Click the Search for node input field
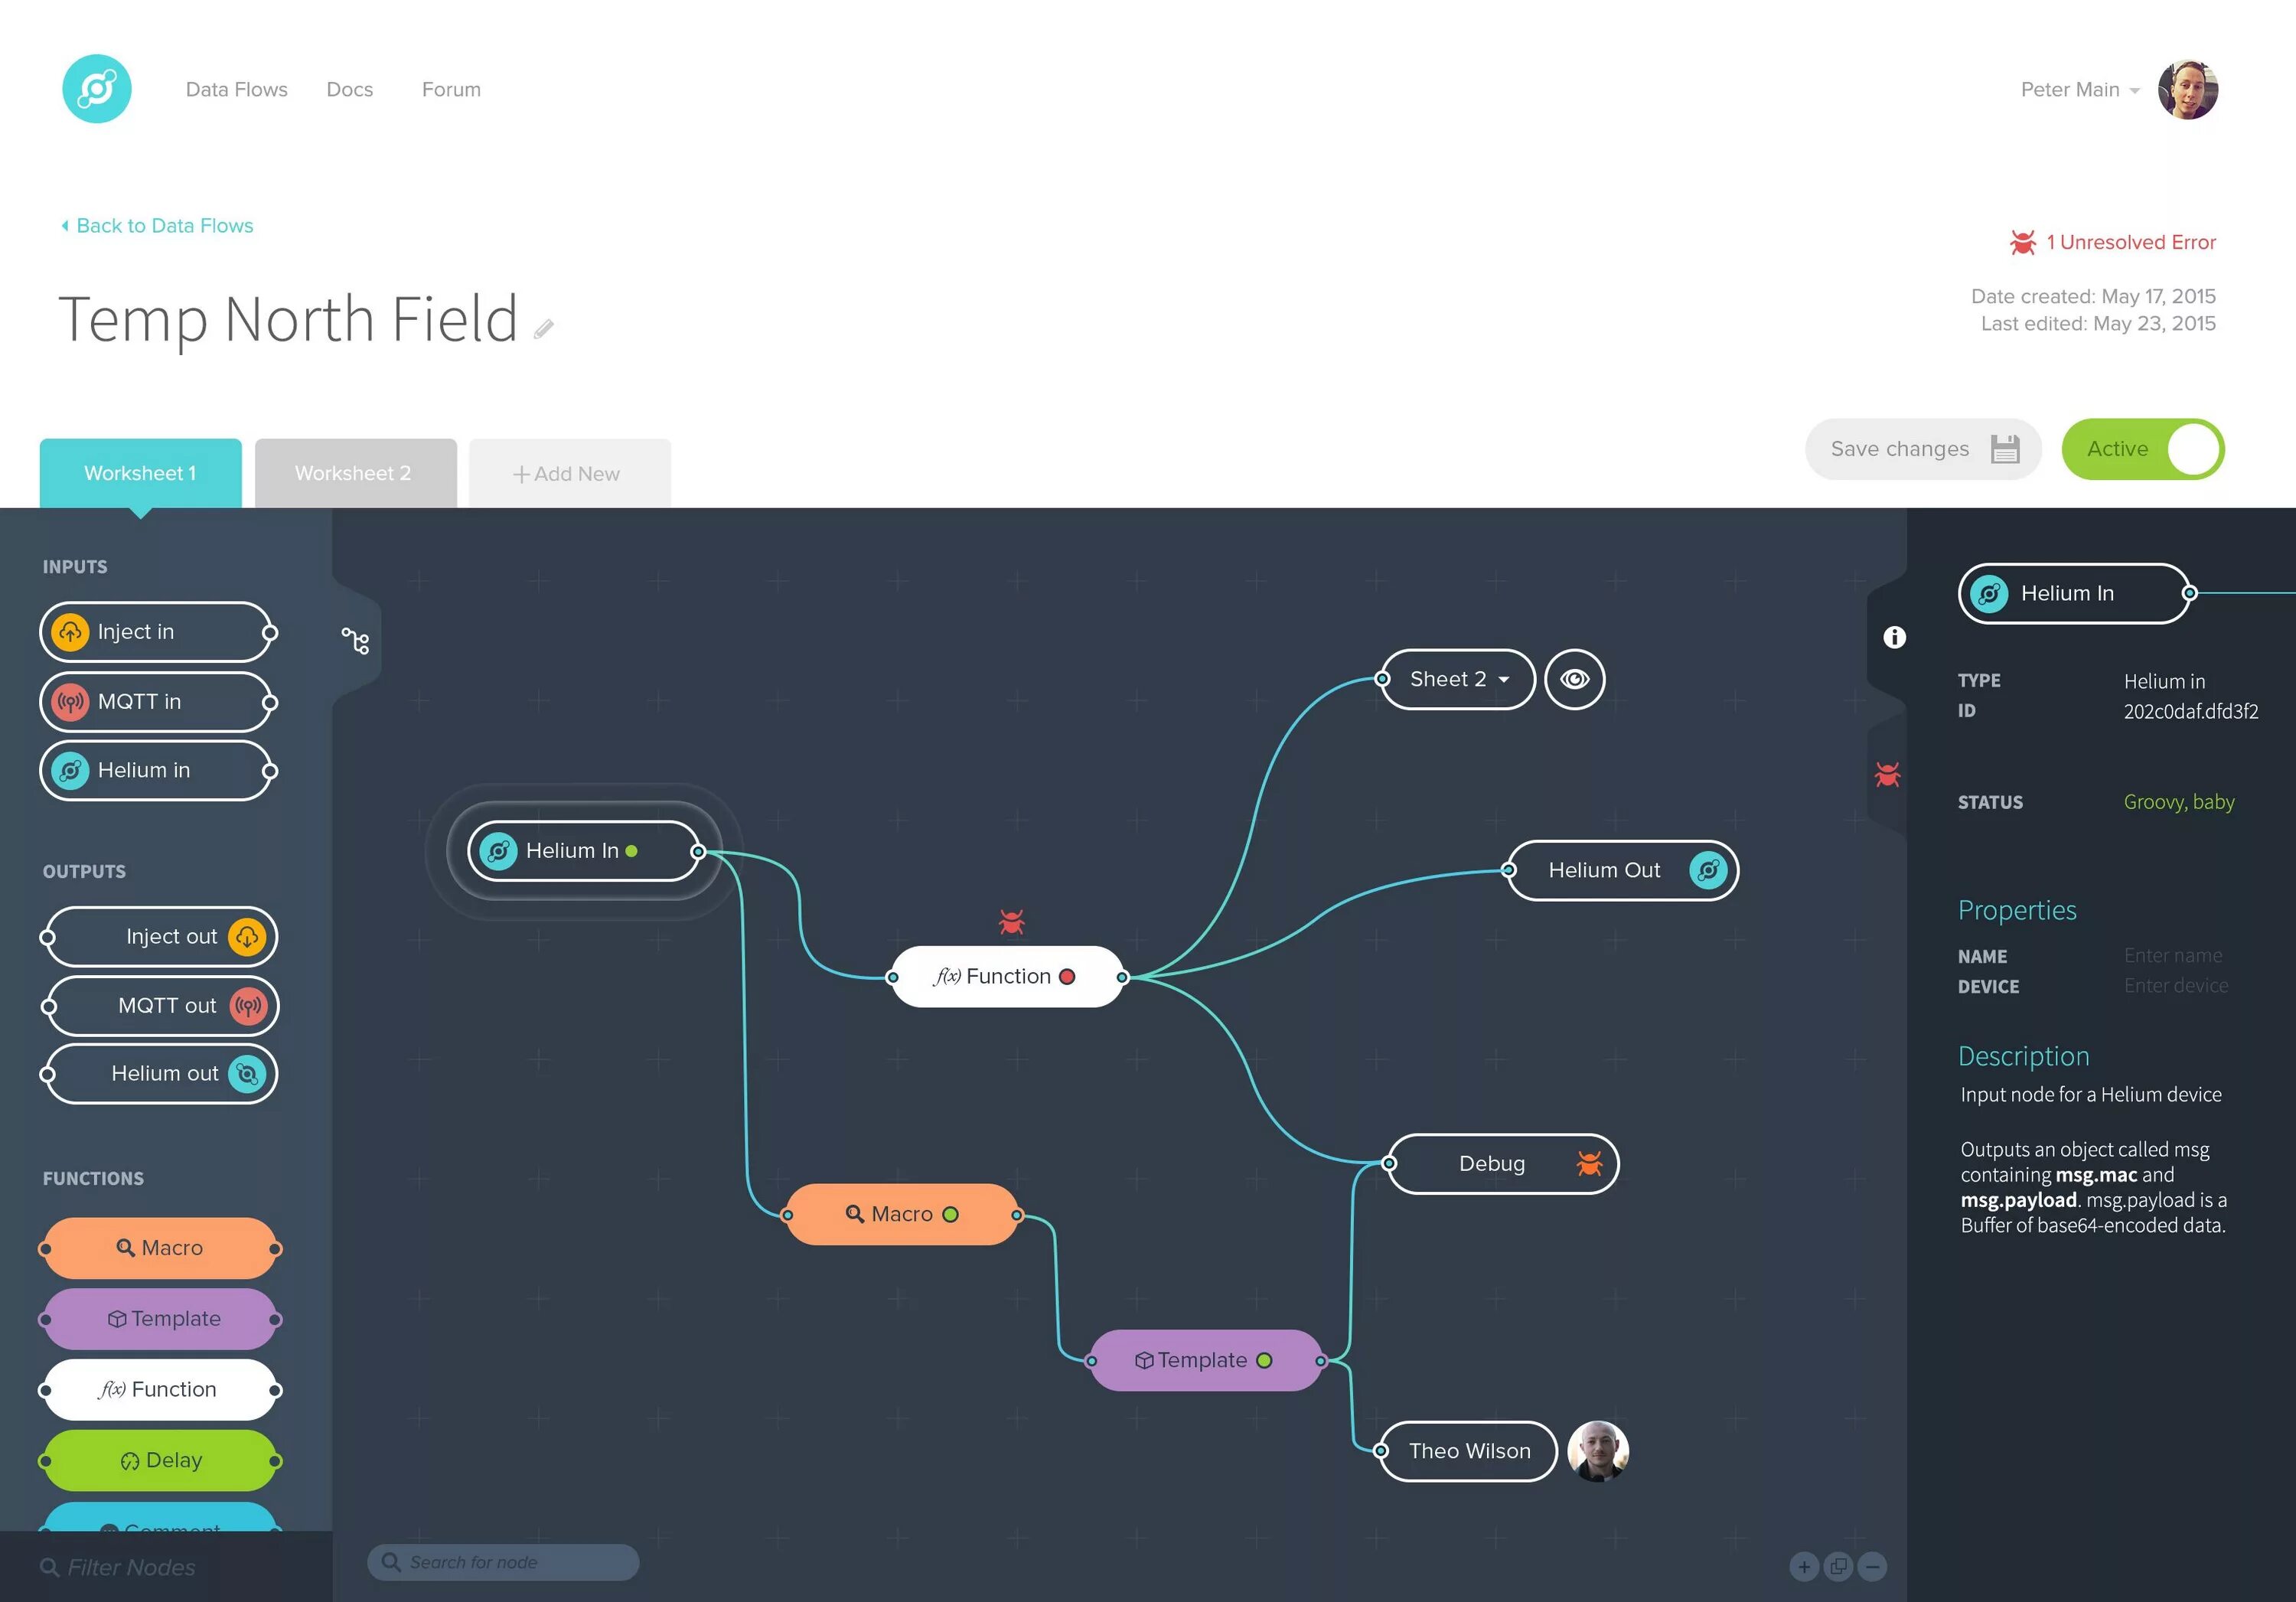Screen dimensions: 2296x1602 point(504,1565)
